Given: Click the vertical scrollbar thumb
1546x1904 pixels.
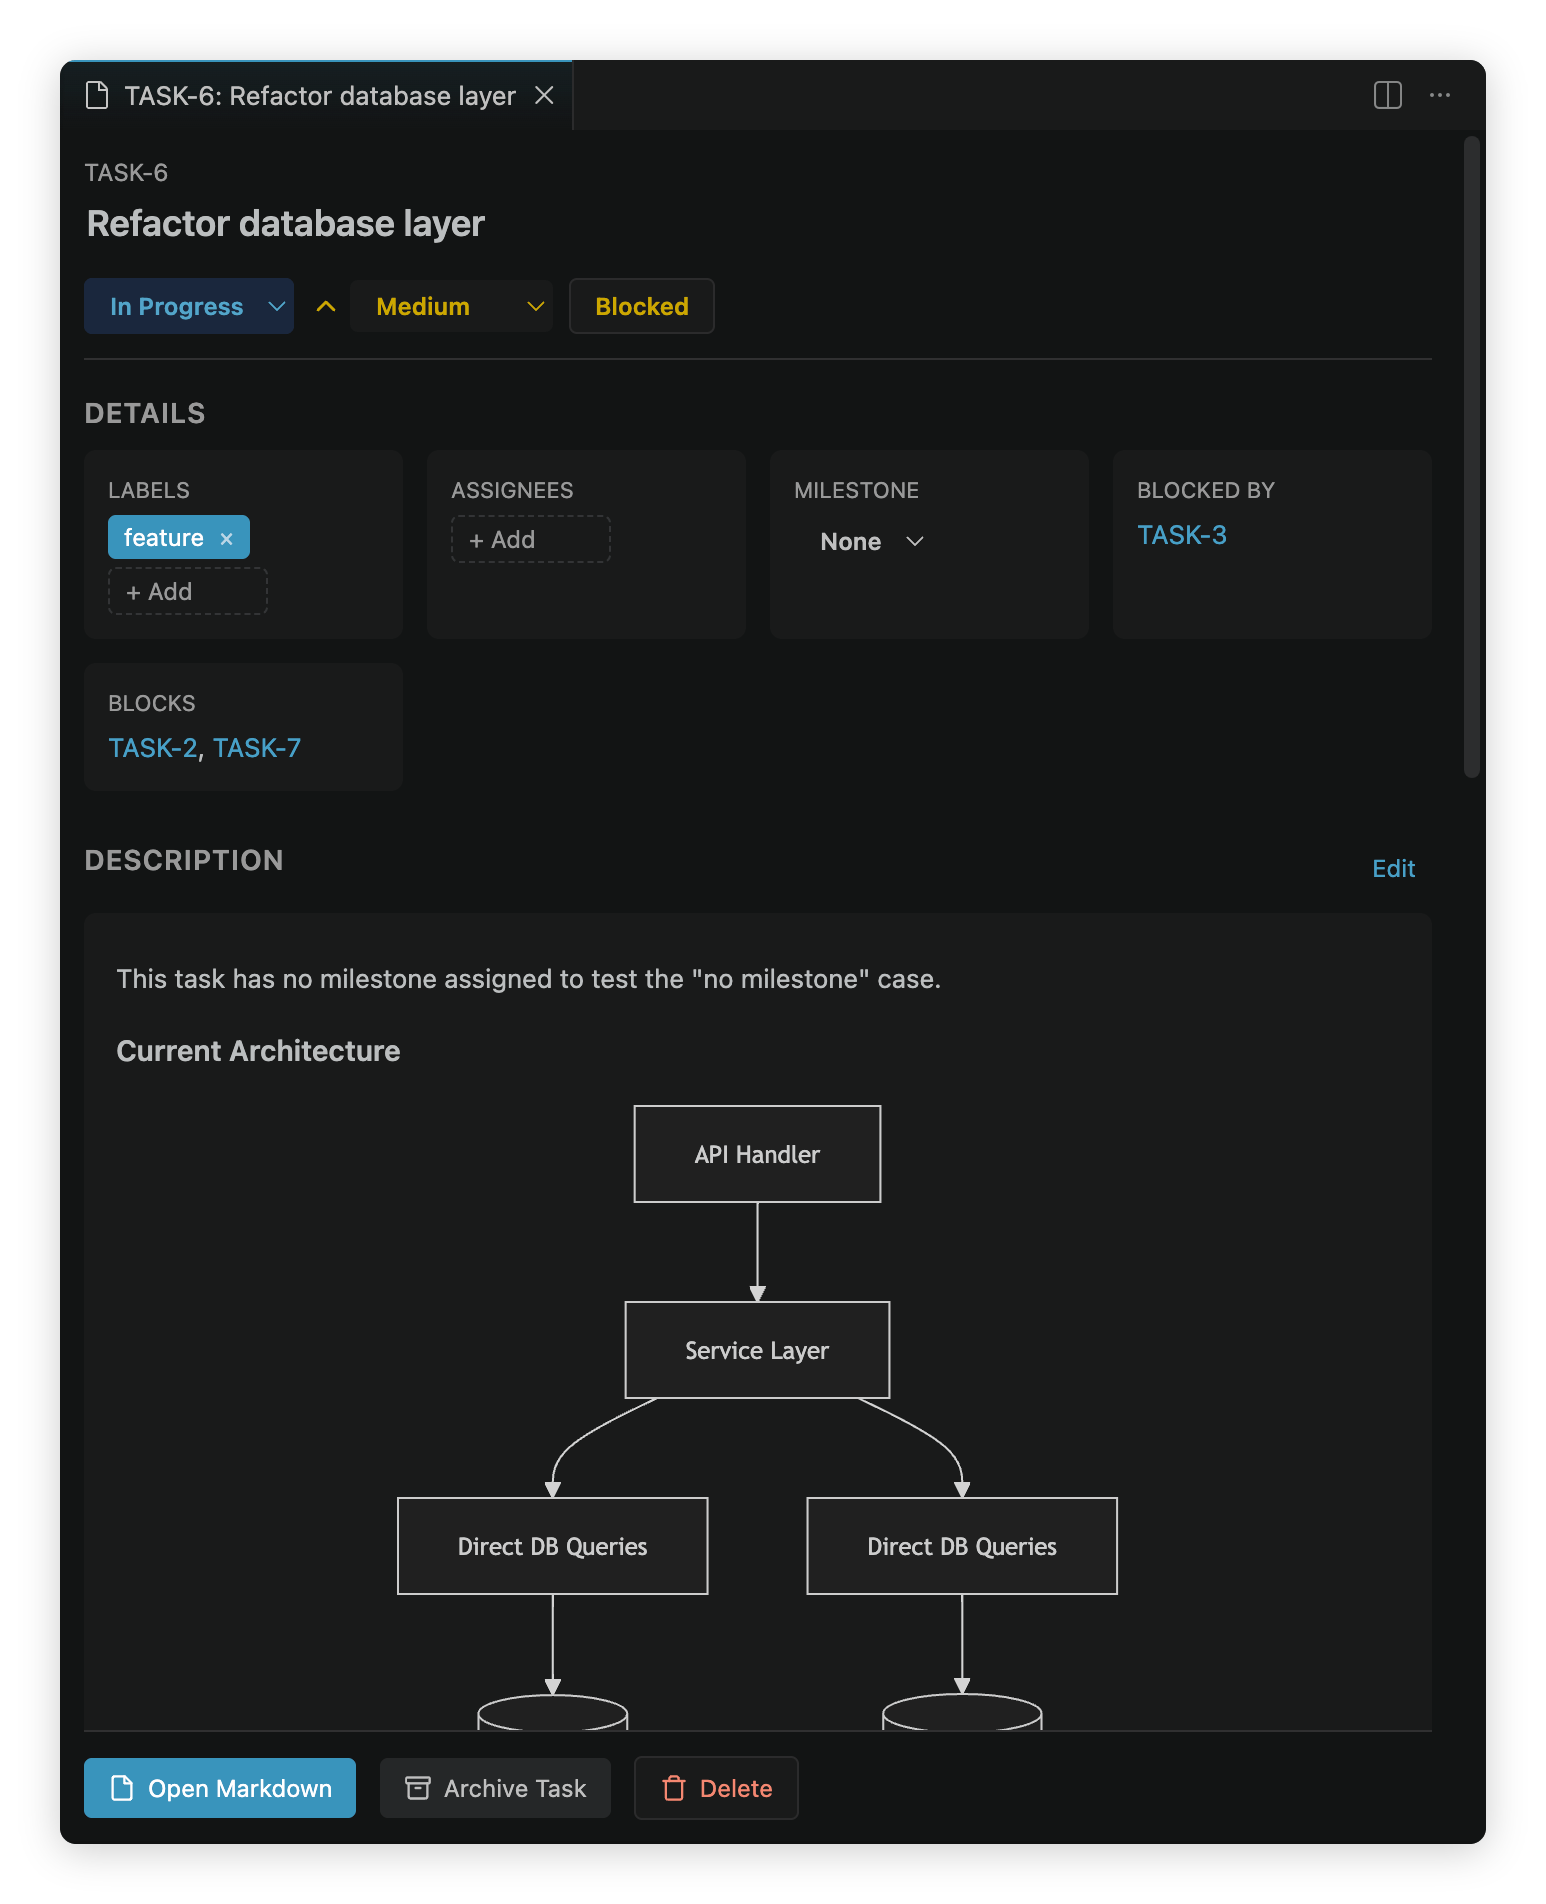Looking at the screenshot, I should click(1471, 456).
